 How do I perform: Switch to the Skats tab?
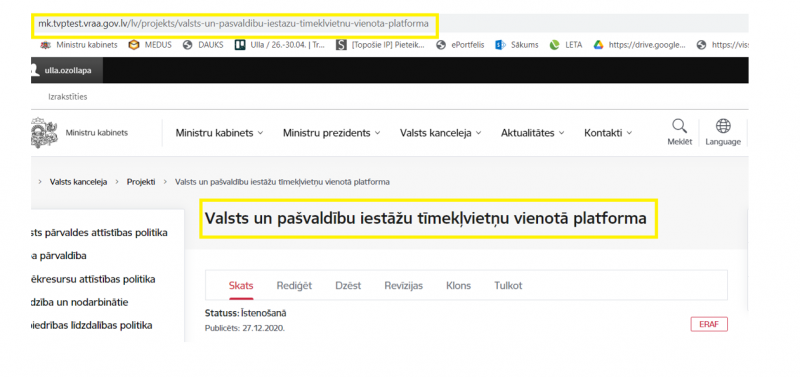(241, 286)
